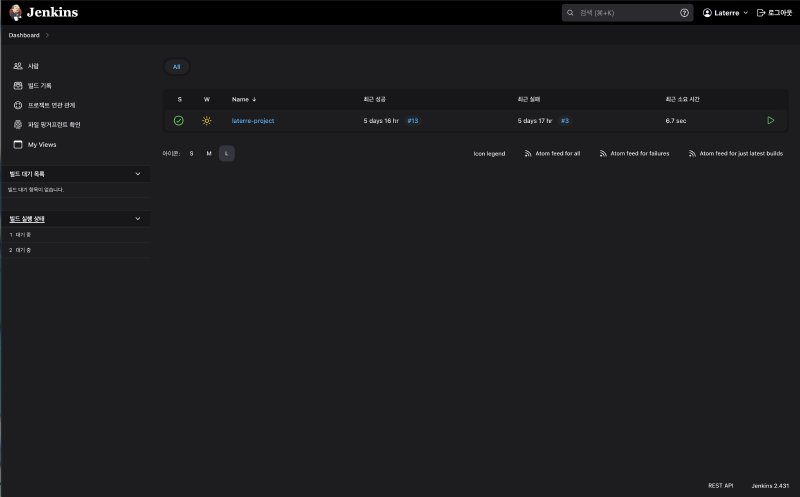Screen dimensions: 800x497
Task: Click the Jenkins logo icon
Action: pyautogui.click(x=16, y=12)
